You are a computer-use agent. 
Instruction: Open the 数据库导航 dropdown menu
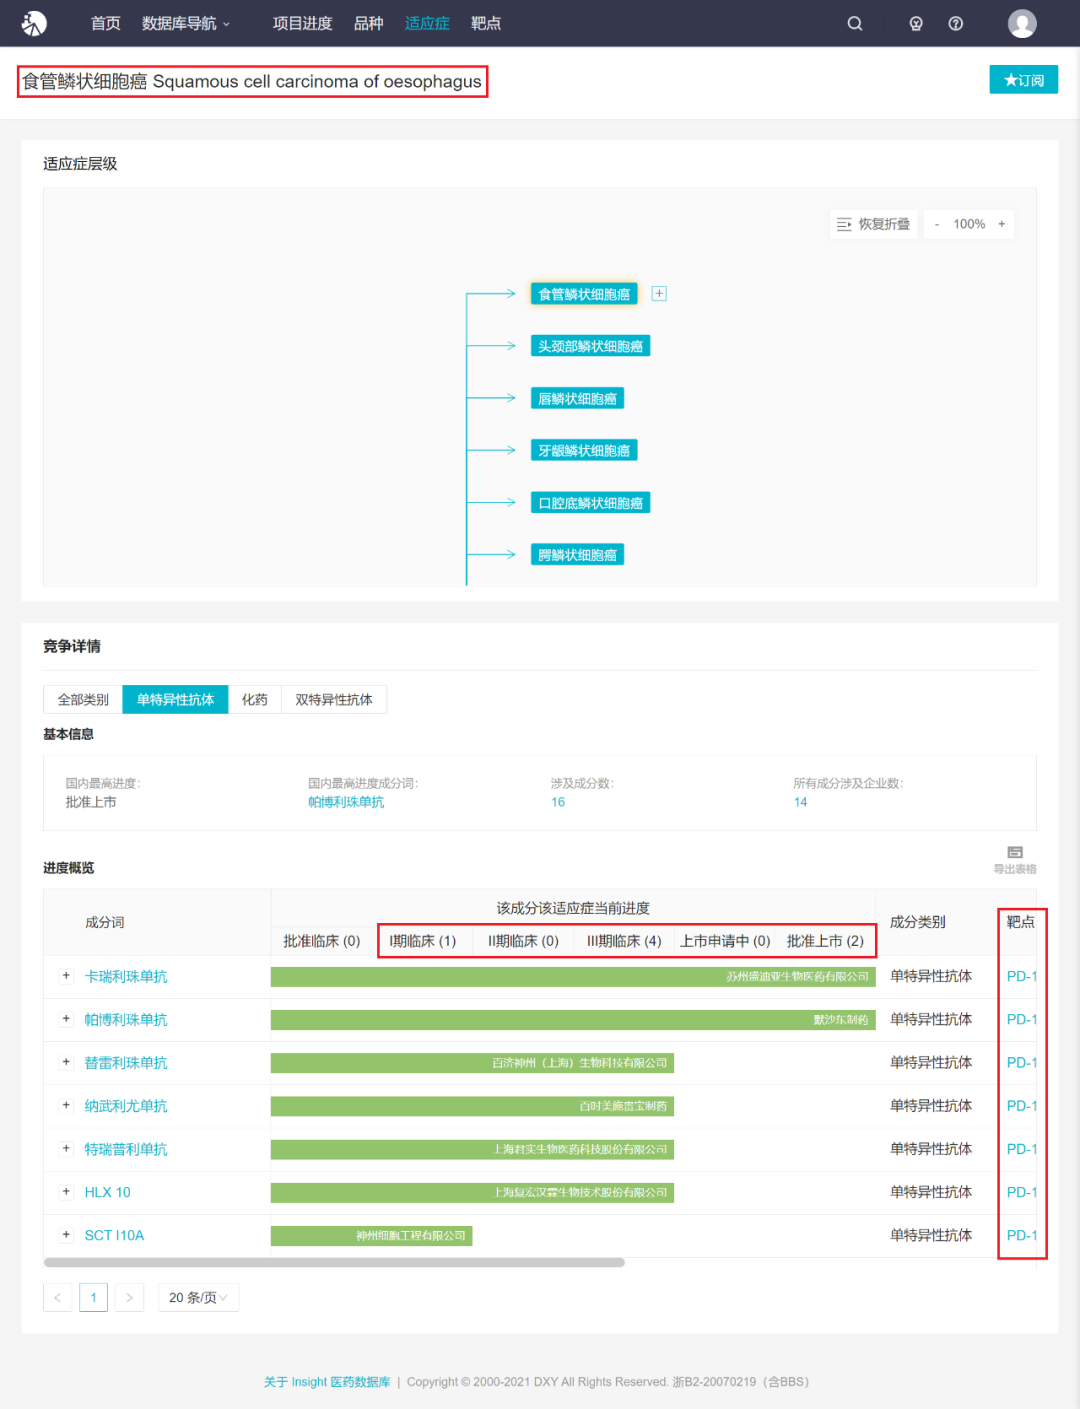coord(186,23)
